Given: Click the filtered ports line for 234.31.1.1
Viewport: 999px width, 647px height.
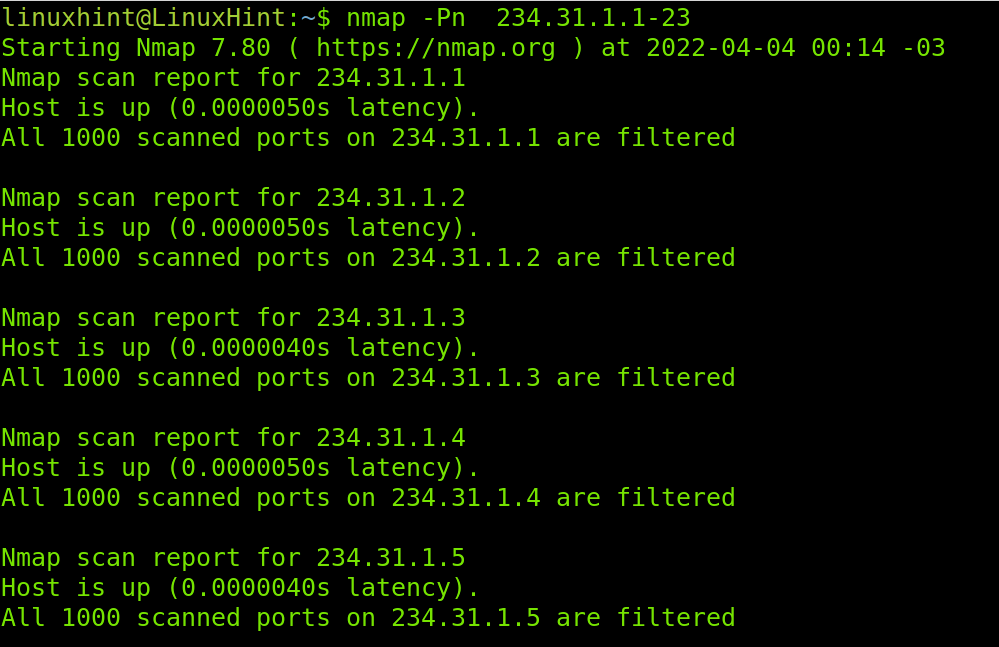Looking at the screenshot, I should [x=368, y=138].
